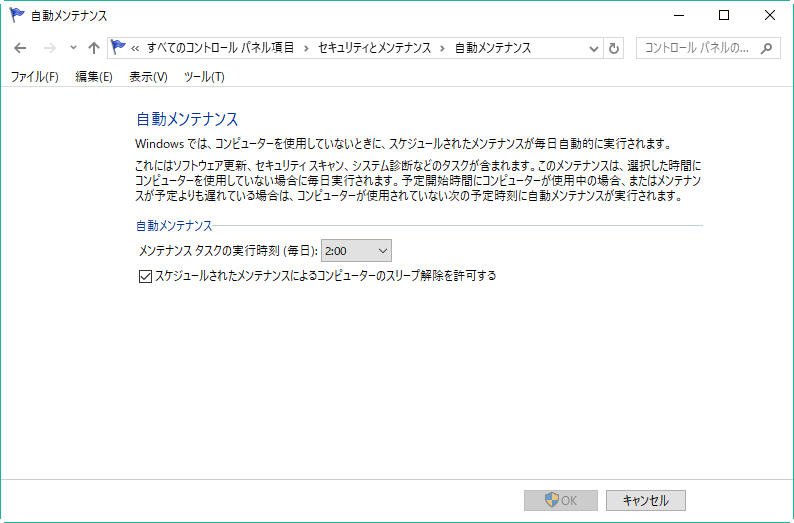Open recent locations dropdown arrow
The image size is (794, 523).
73,48
